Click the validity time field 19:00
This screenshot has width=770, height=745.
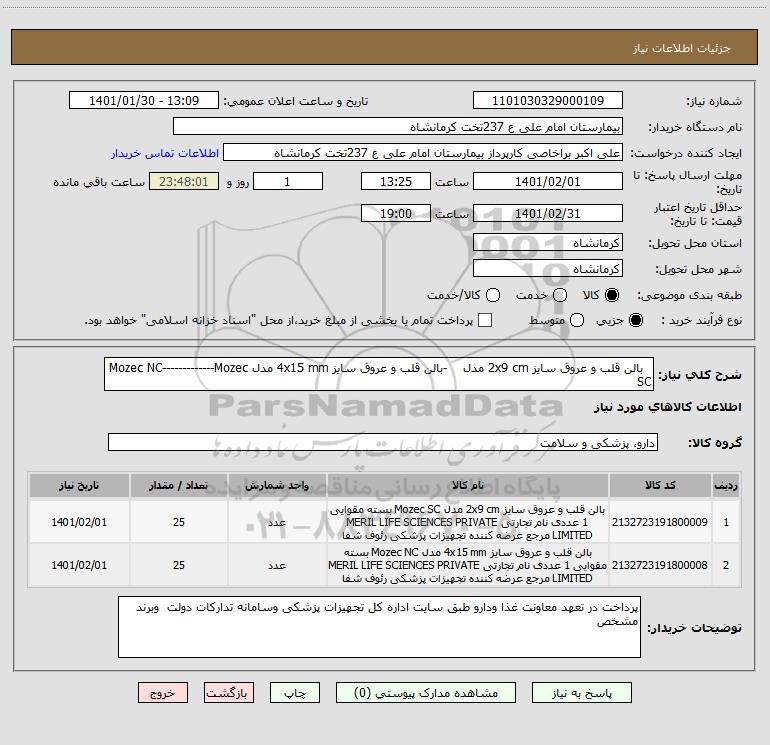coord(396,213)
